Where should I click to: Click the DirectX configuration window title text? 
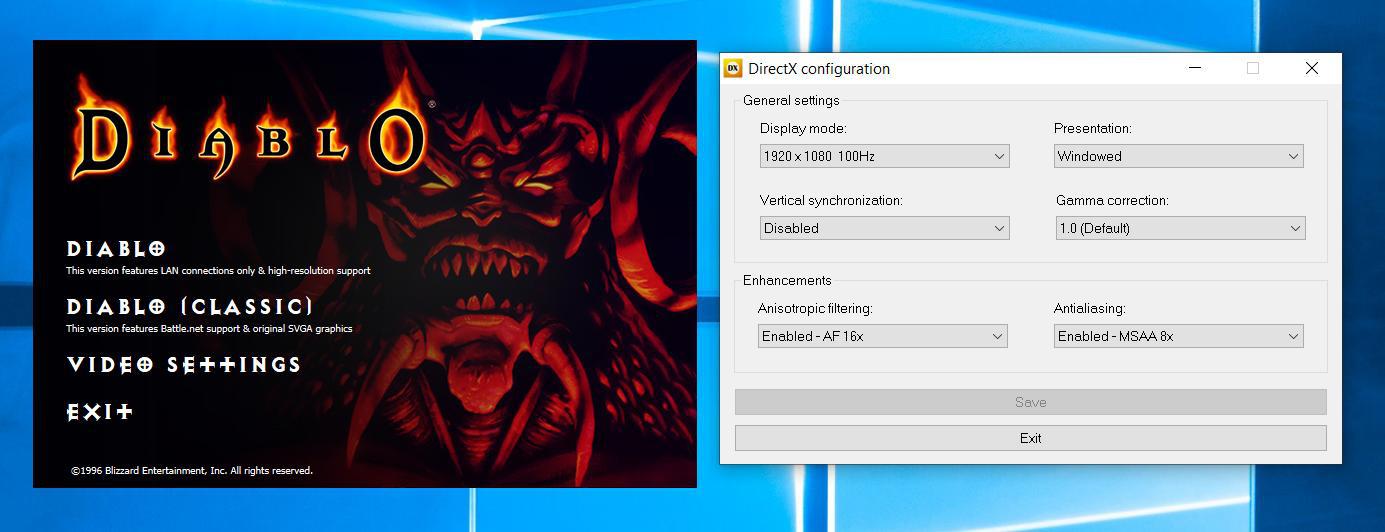click(x=819, y=69)
